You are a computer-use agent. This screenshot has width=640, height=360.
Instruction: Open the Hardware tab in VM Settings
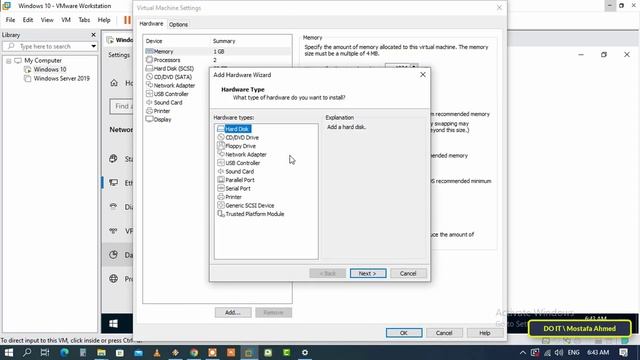tap(151, 24)
